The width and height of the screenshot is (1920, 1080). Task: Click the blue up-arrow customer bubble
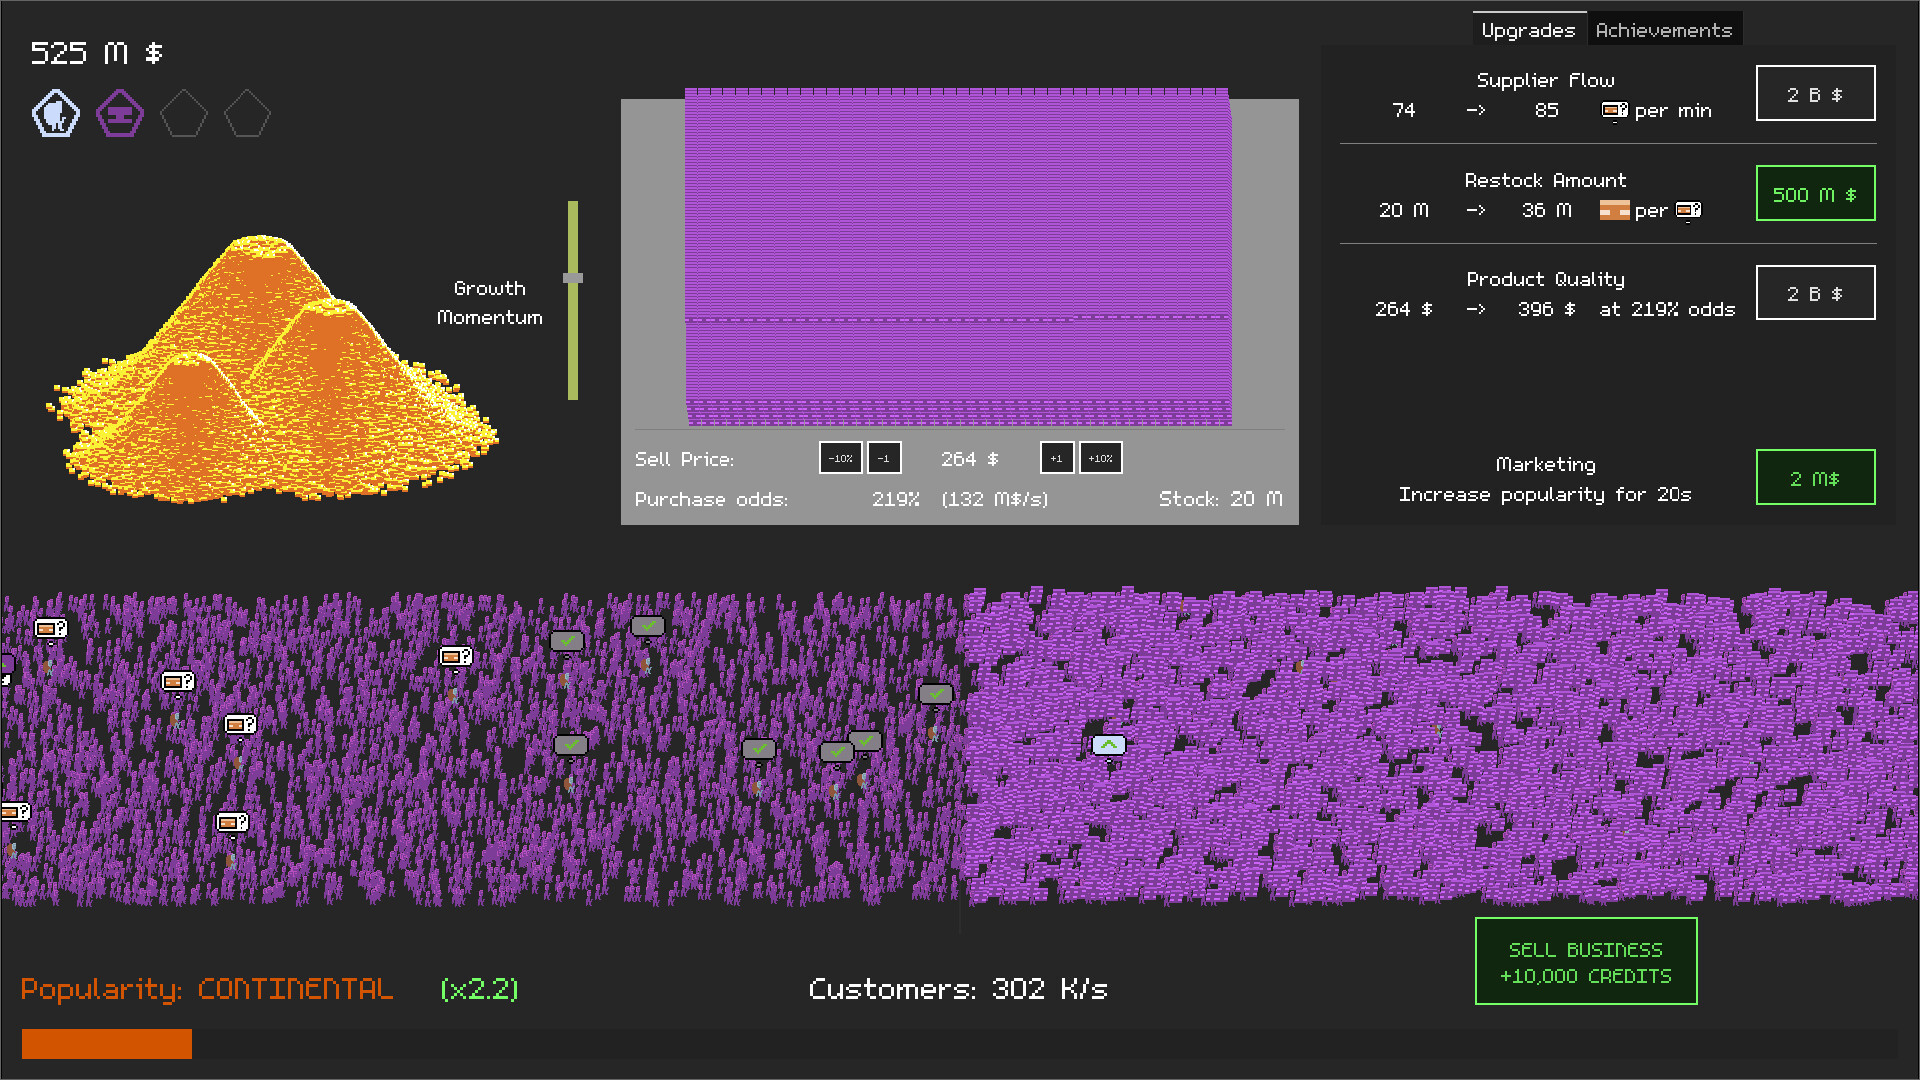pos(1109,745)
